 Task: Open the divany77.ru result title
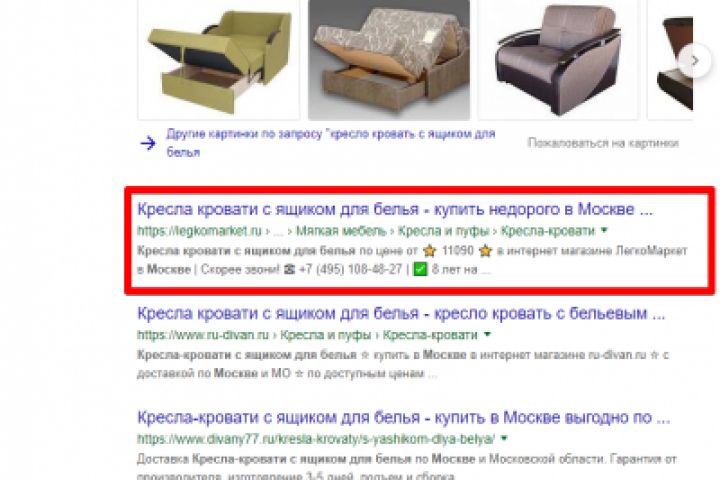(404, 418)
